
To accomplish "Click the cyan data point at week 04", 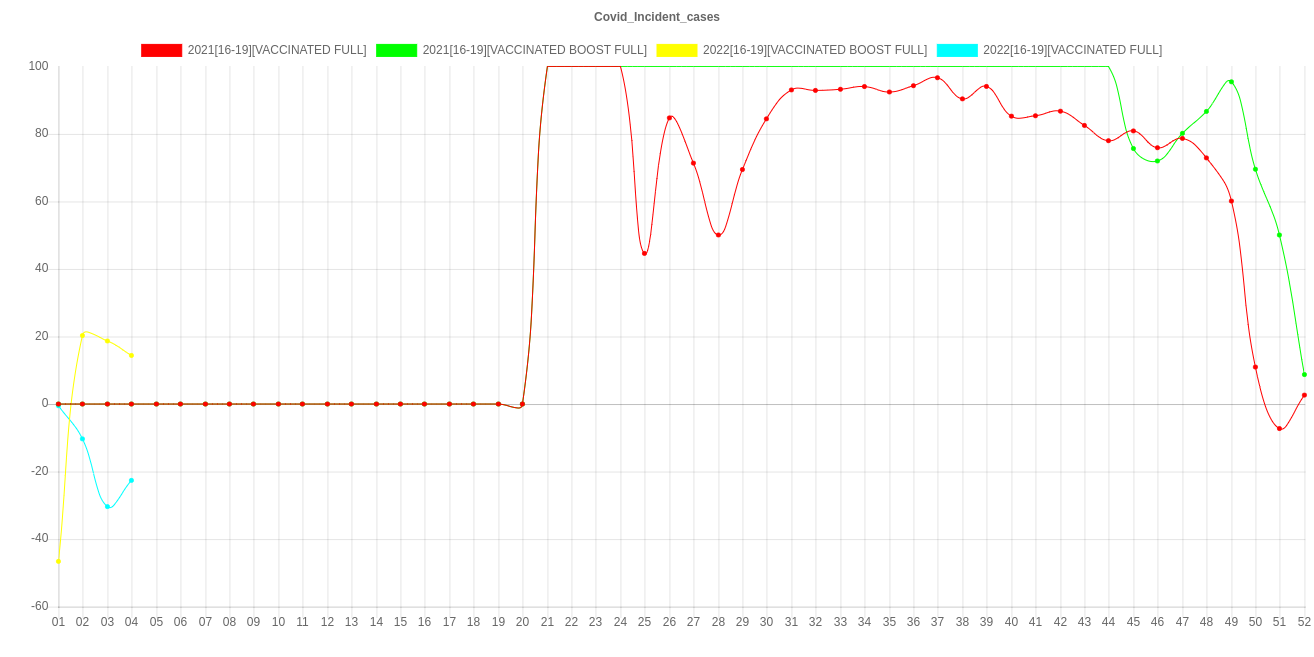I will coord(131,480).
